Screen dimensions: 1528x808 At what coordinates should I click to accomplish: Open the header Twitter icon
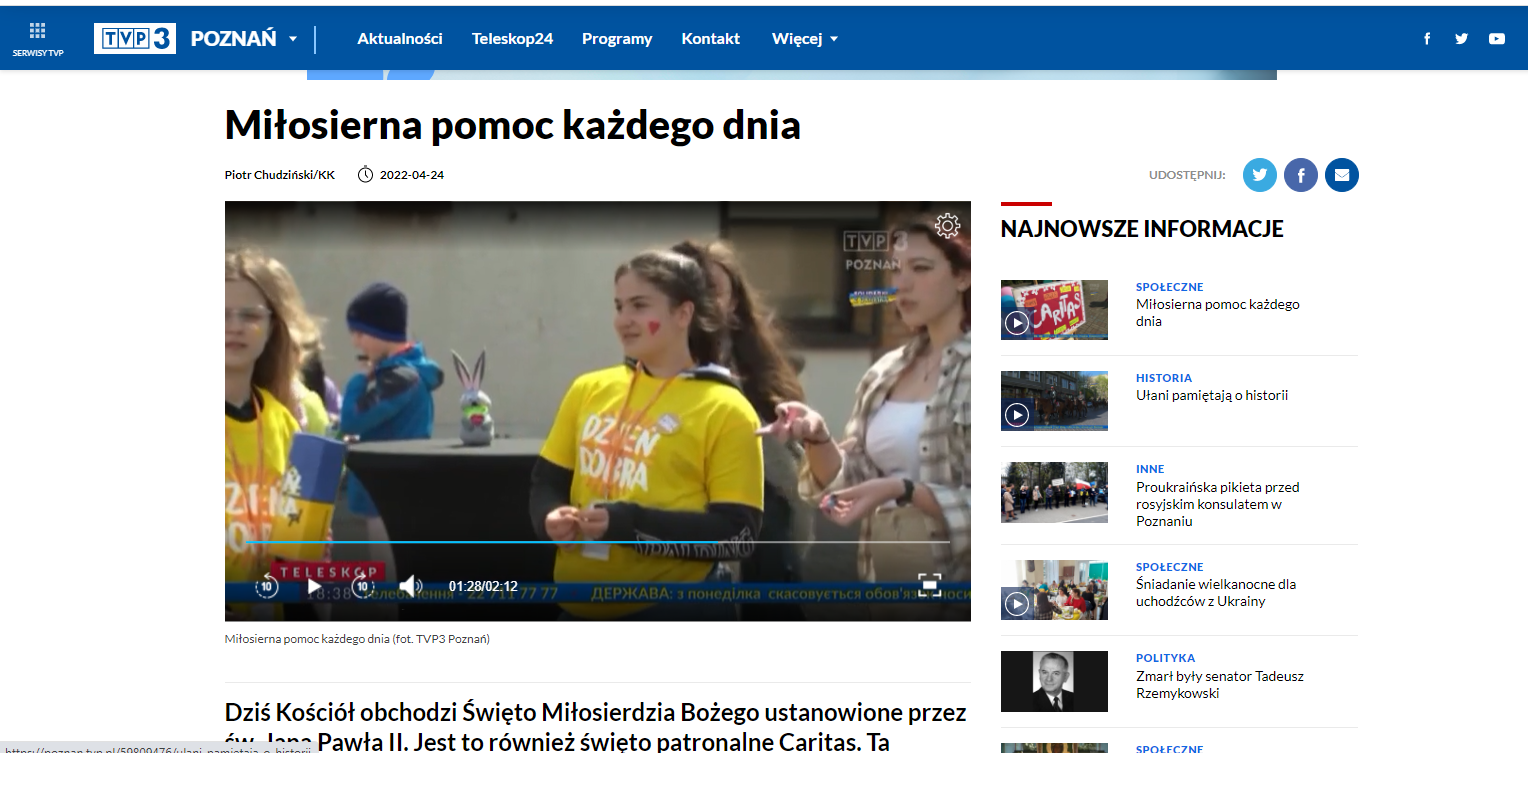pos(1462,39)
